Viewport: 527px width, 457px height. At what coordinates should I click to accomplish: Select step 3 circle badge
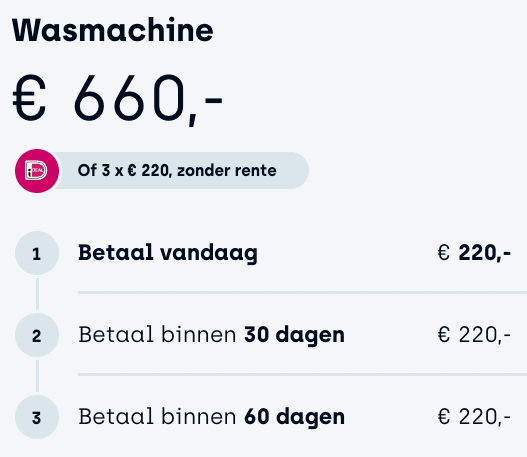point(37,417)
